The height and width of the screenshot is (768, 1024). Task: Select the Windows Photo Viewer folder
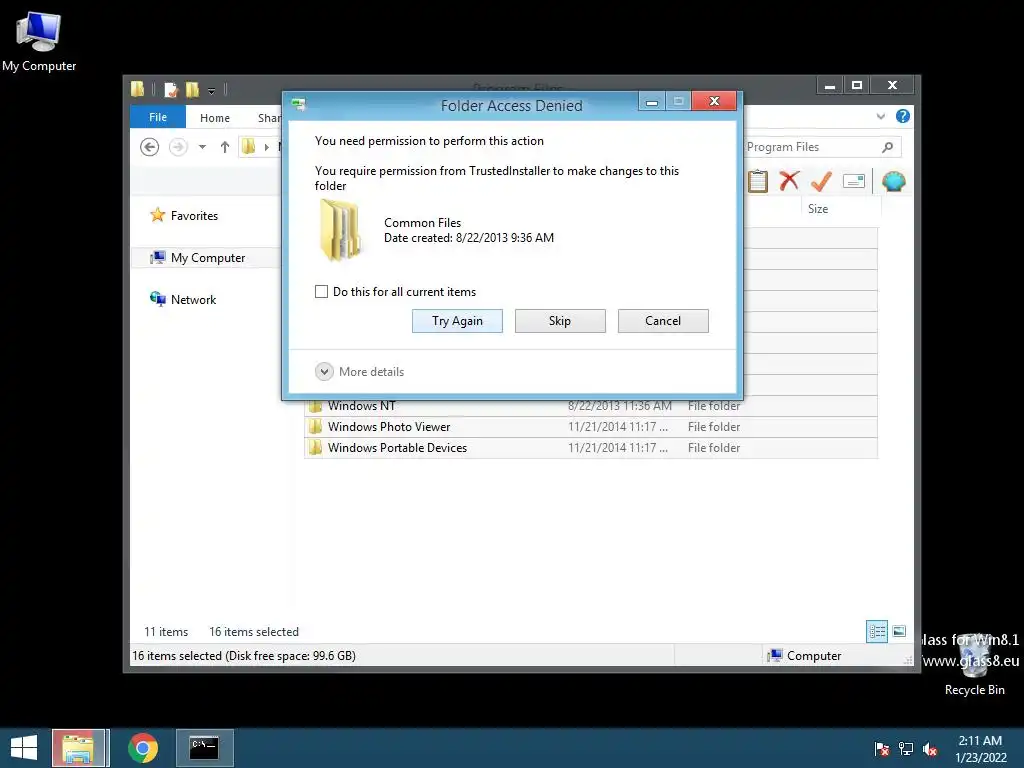coord(590,426)
